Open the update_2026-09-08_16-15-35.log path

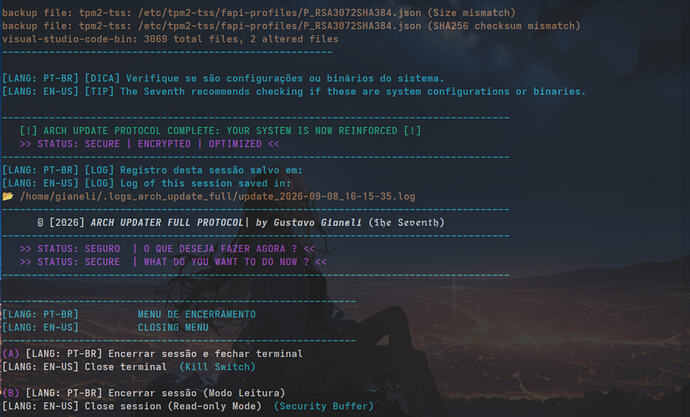217,196
